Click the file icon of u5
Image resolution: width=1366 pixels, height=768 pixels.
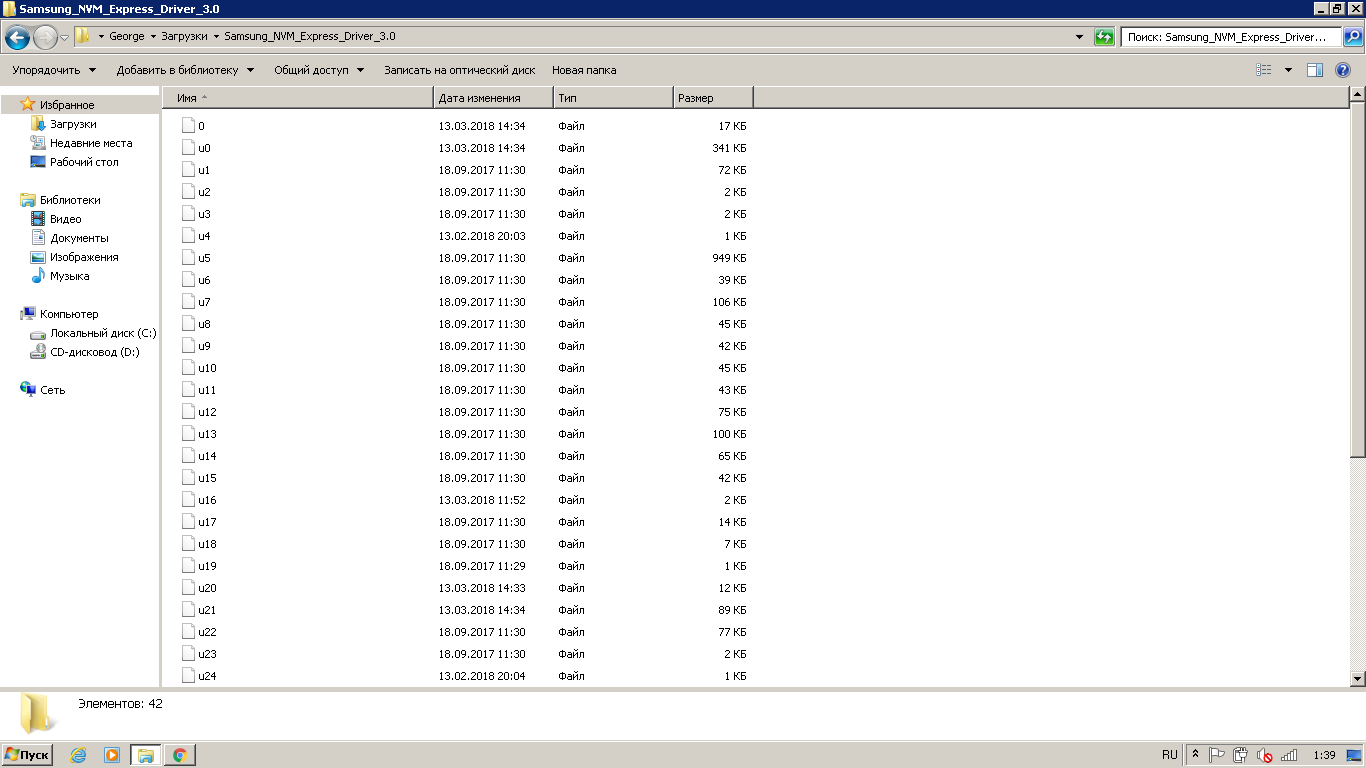[x=188, y=258]
